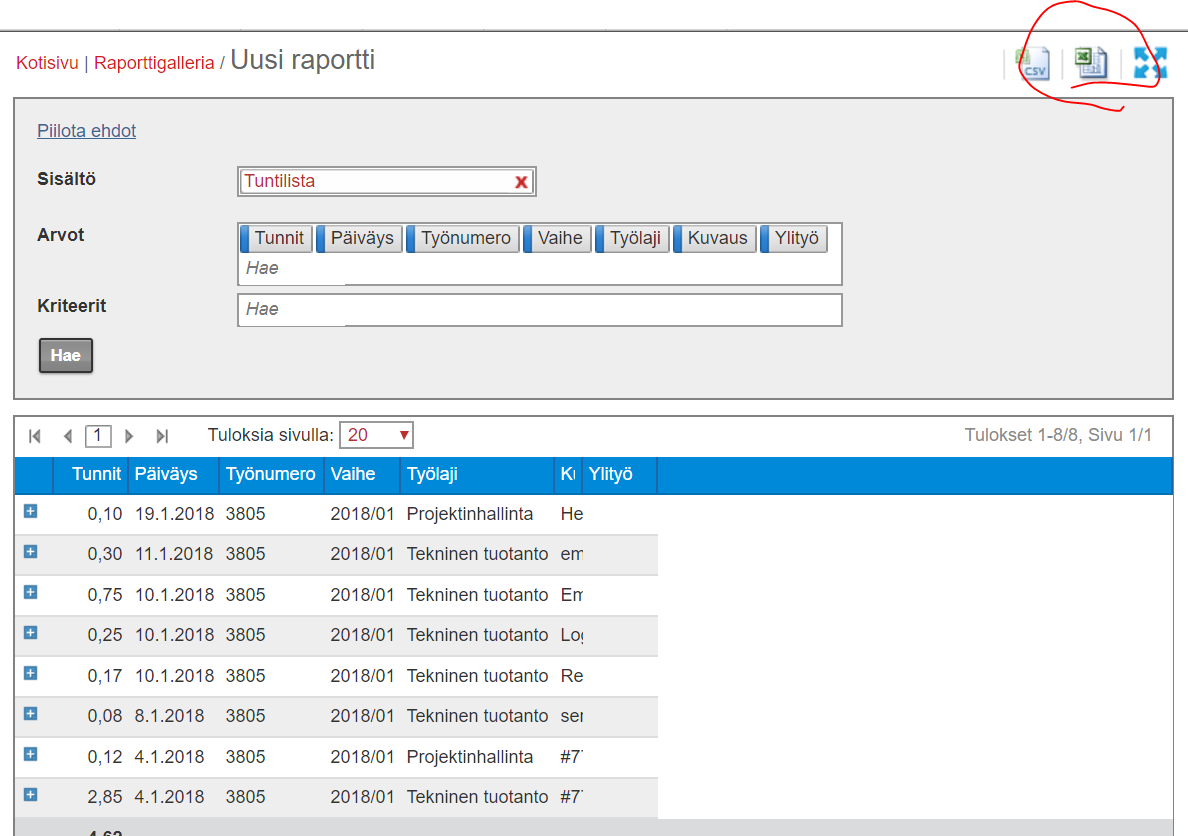Open Raporttigalleria breadcrumb link

[x=154, y=63]
